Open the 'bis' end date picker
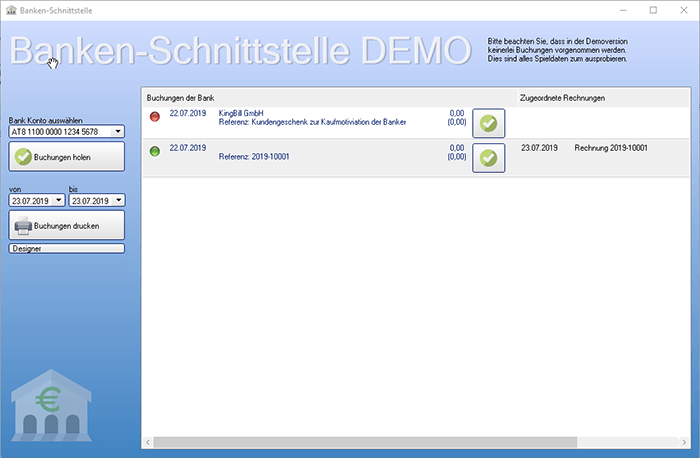 tap(118, 200)
